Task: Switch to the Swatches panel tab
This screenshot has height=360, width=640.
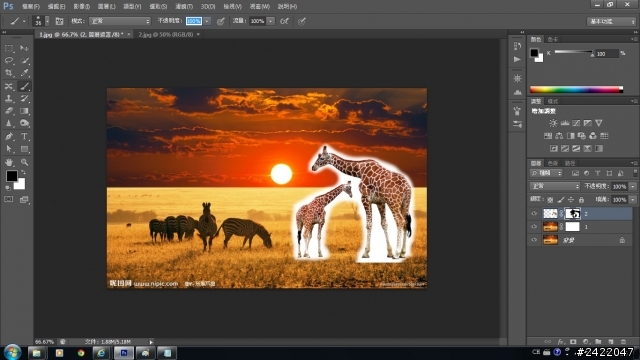Action: 553,40
